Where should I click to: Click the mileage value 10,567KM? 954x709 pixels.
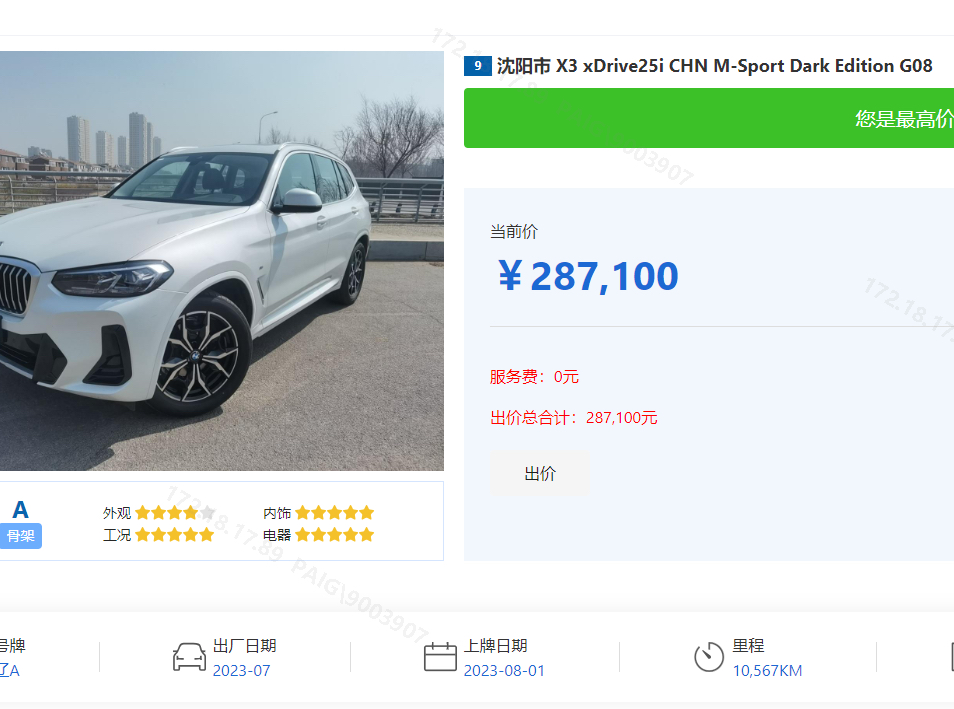pos(767,671)
